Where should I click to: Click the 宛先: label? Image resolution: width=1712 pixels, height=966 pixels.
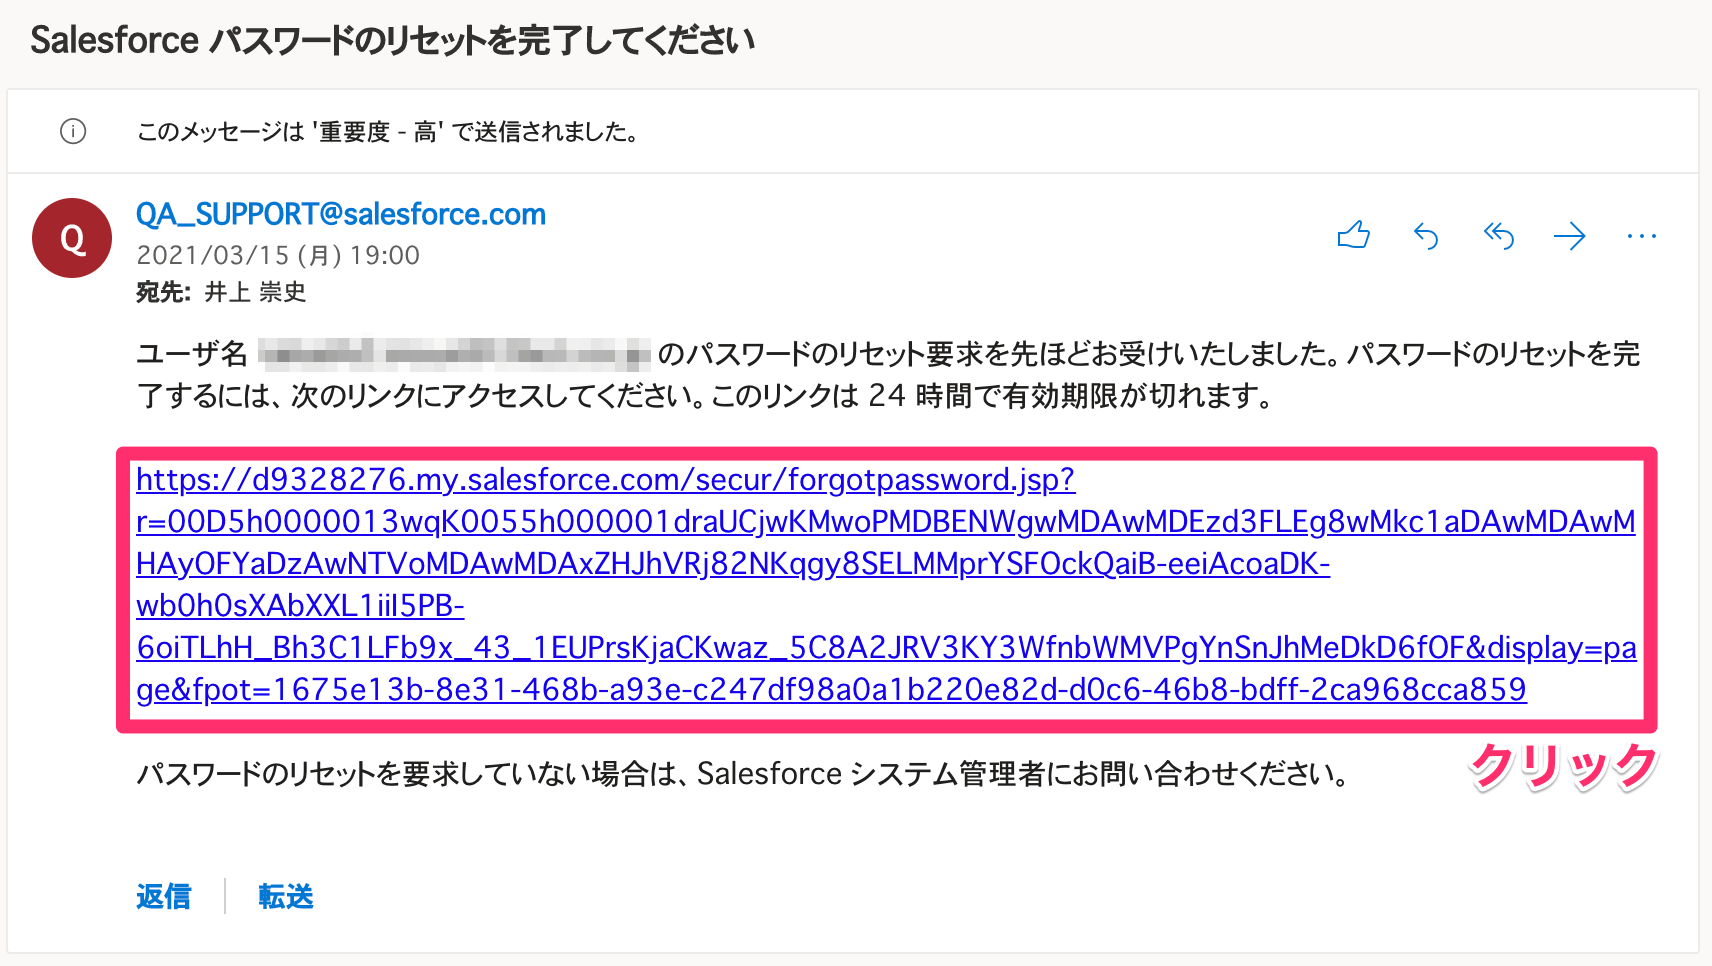click(164, 292)
